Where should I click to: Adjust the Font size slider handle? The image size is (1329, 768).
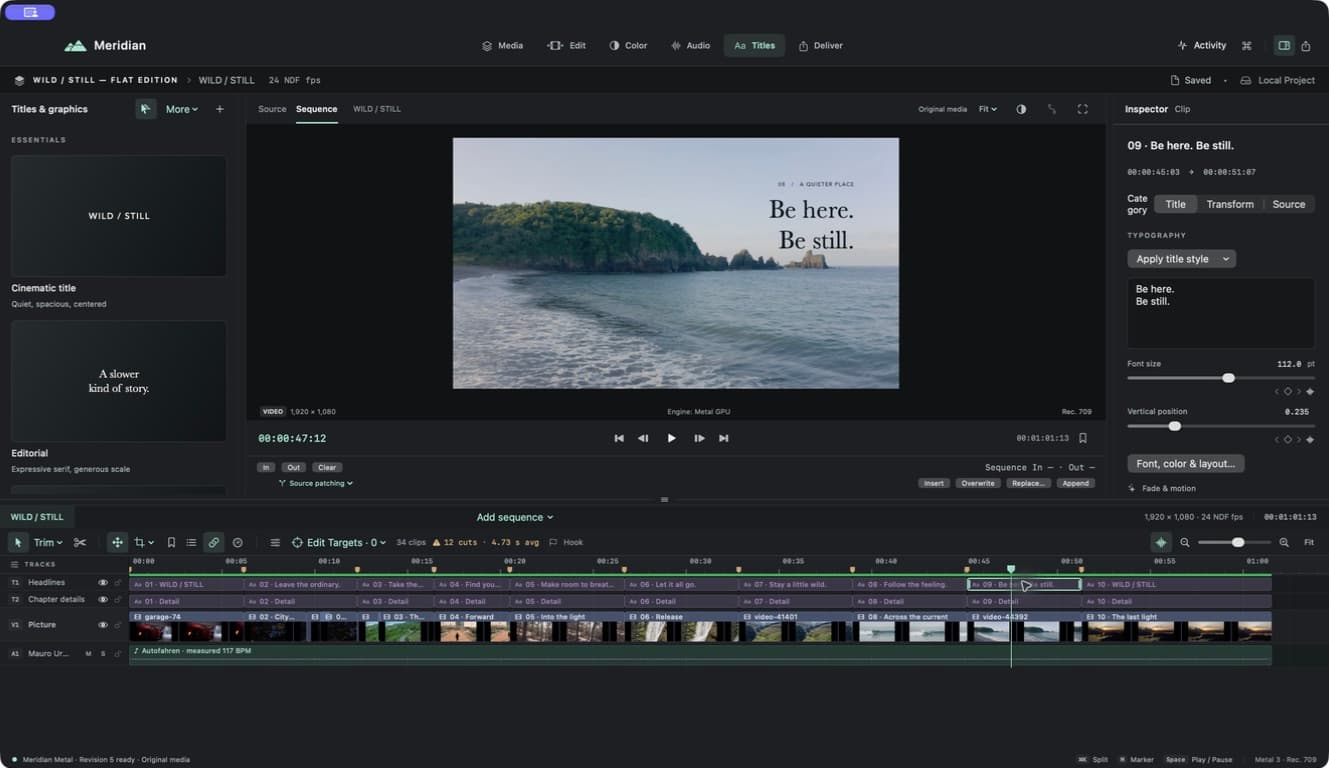click(1228, 378)
